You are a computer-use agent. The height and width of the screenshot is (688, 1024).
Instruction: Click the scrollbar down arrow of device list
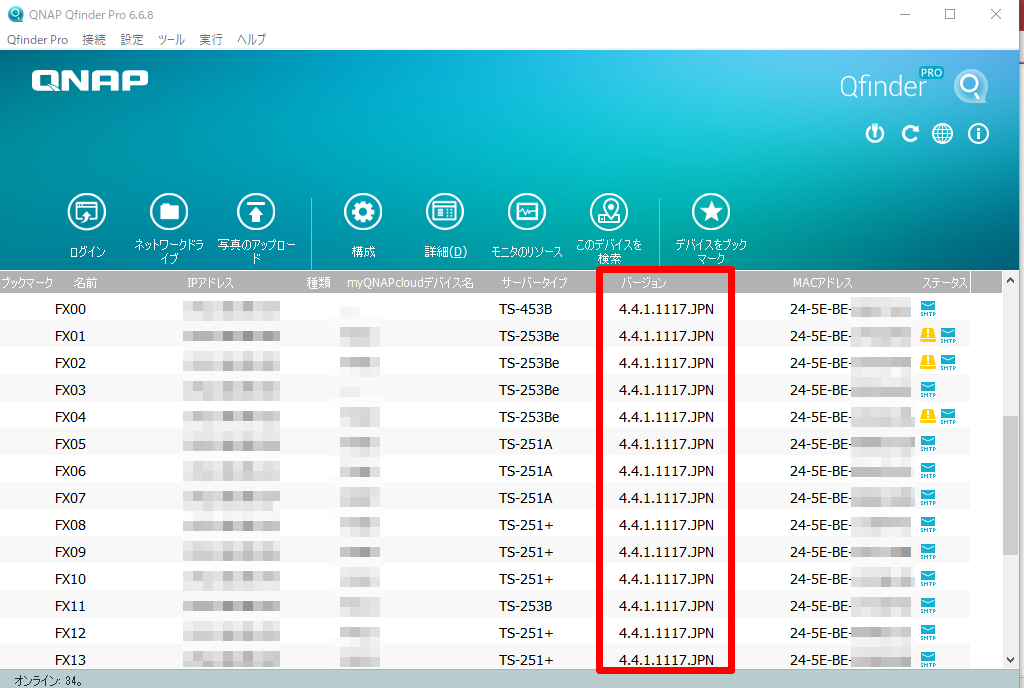pos(1010,660)
